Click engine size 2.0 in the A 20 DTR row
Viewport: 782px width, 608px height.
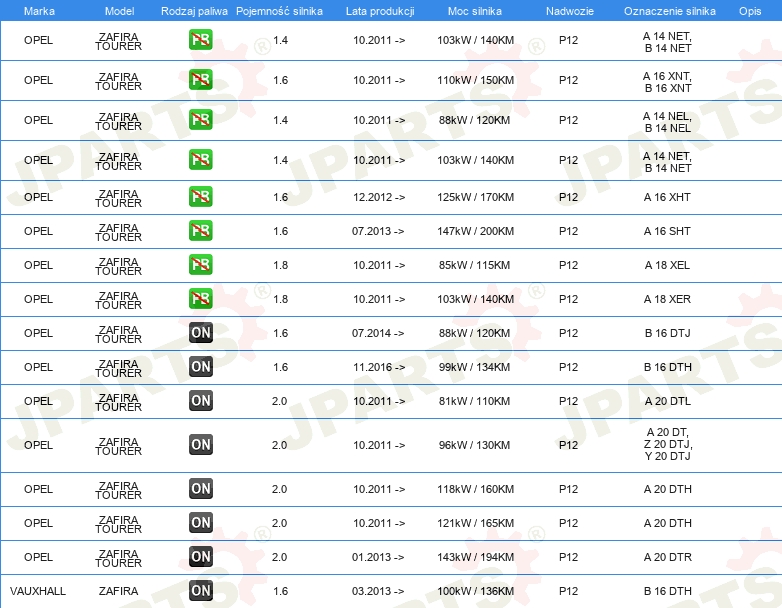click(x=279, y=557)
